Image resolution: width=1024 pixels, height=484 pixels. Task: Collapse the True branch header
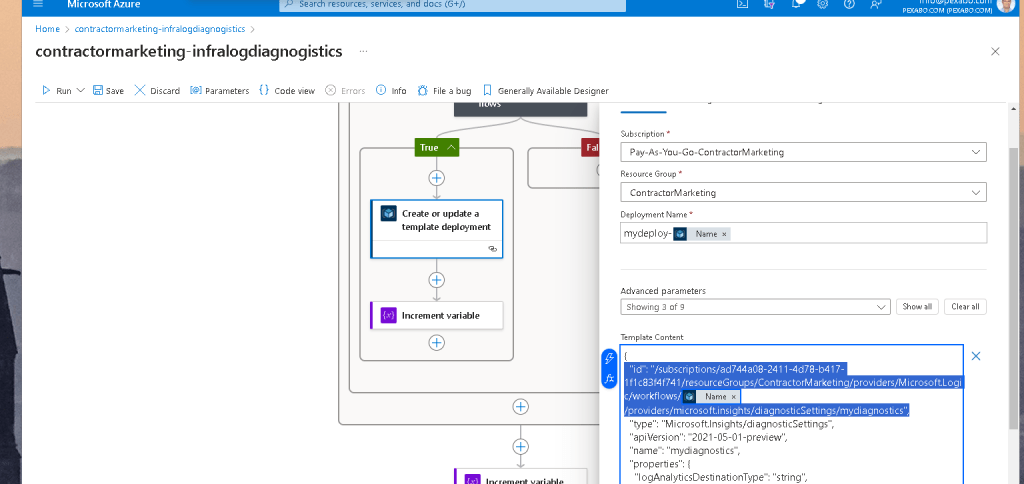pos(437,148)
